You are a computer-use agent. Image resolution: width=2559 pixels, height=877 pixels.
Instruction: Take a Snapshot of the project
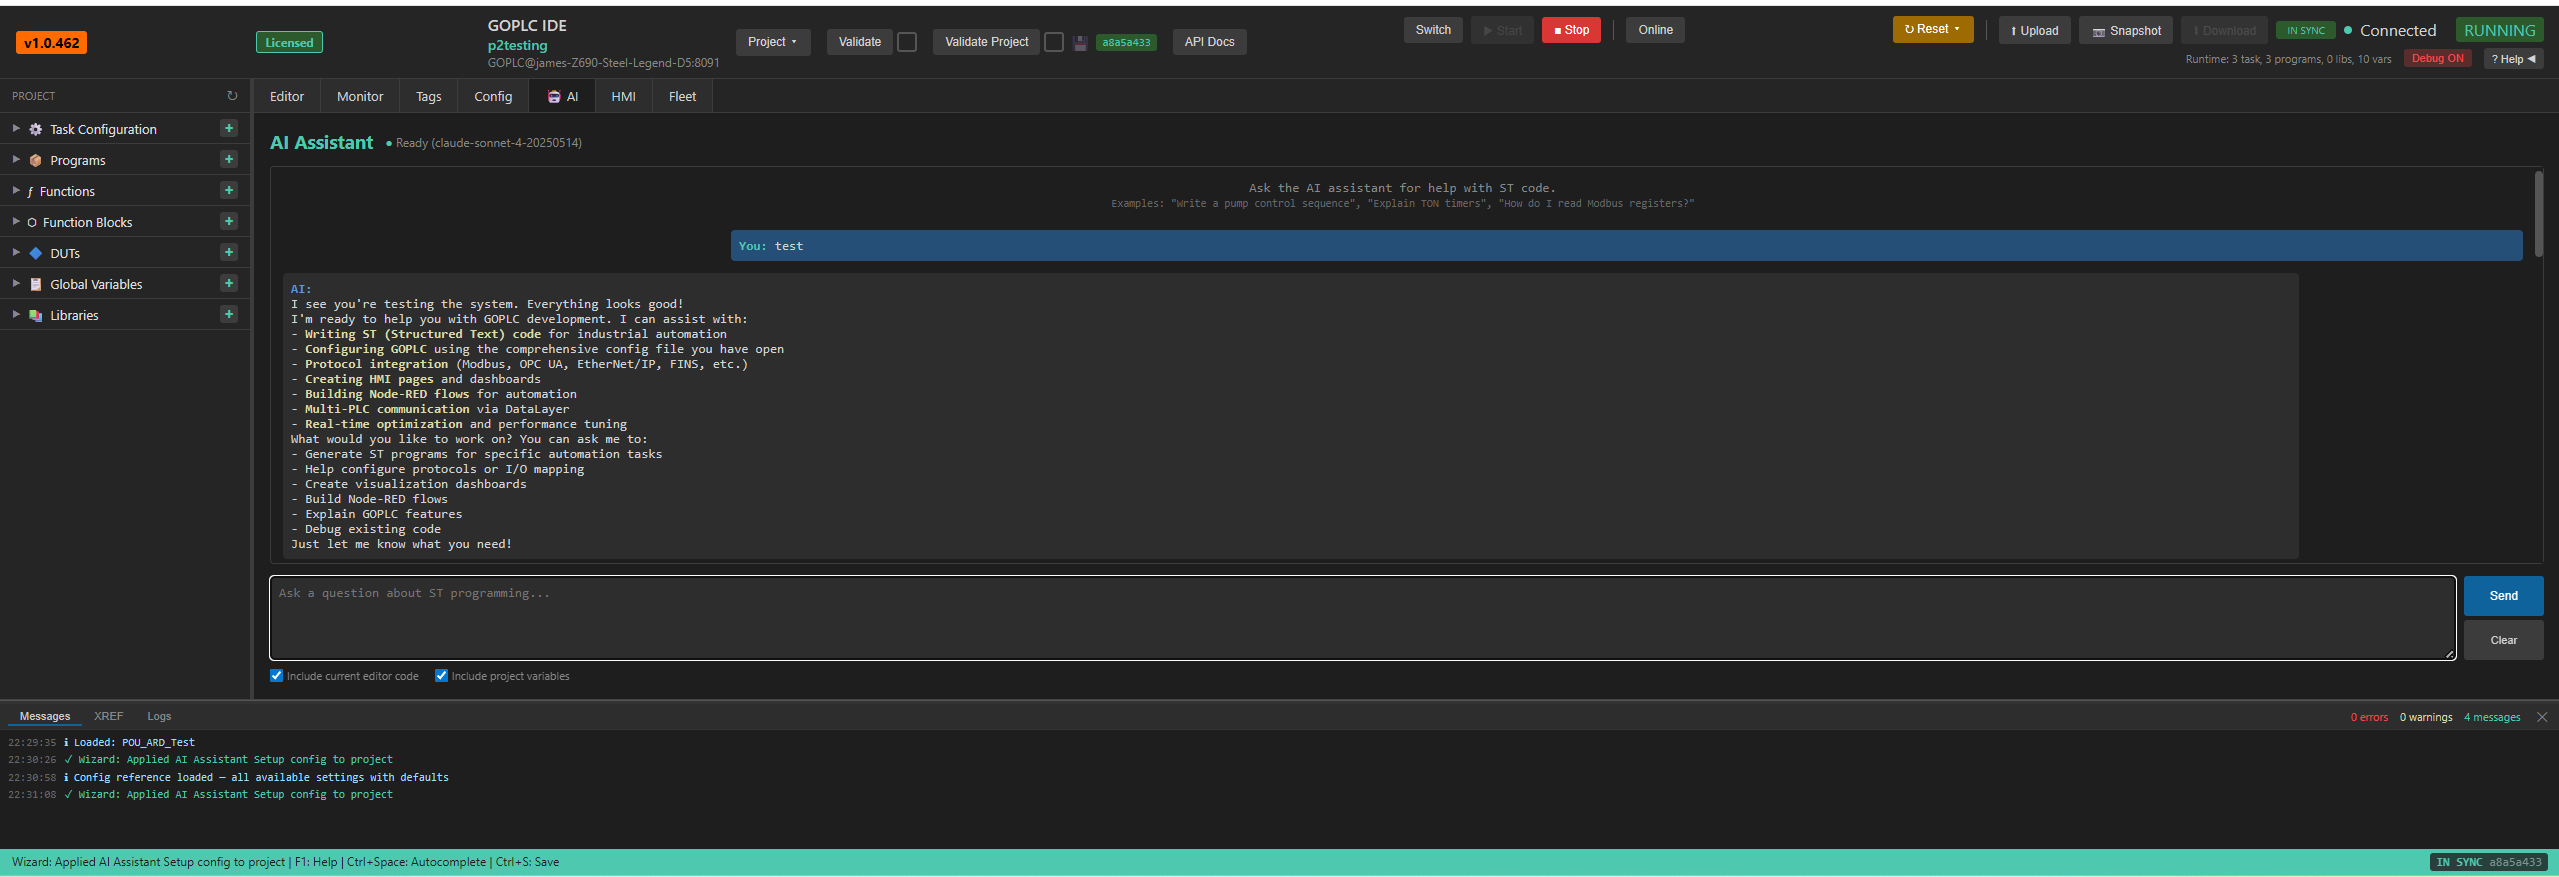[2127, 31]
